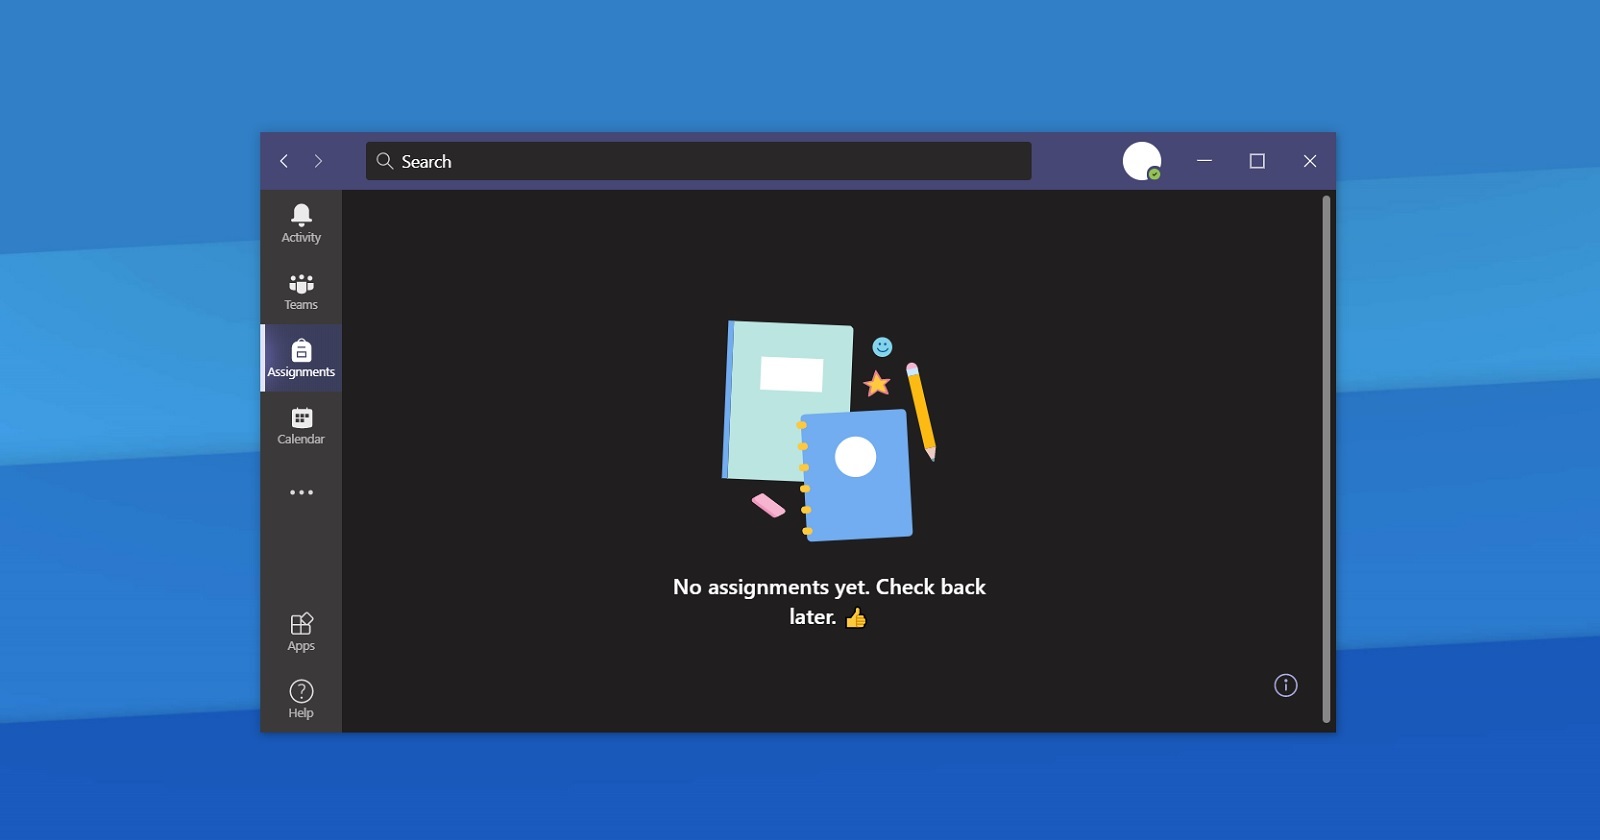
Task: Open the Help menu
Action: pyautogui.click(x=301, y=699)
